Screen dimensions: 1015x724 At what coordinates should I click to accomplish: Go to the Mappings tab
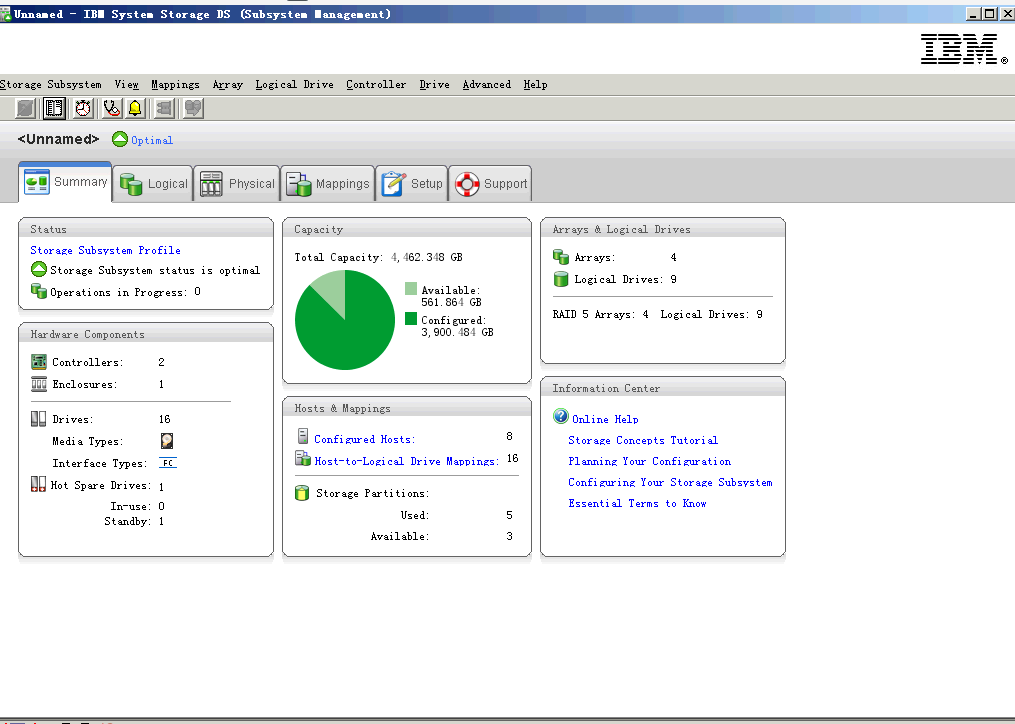tap(328, 184)
